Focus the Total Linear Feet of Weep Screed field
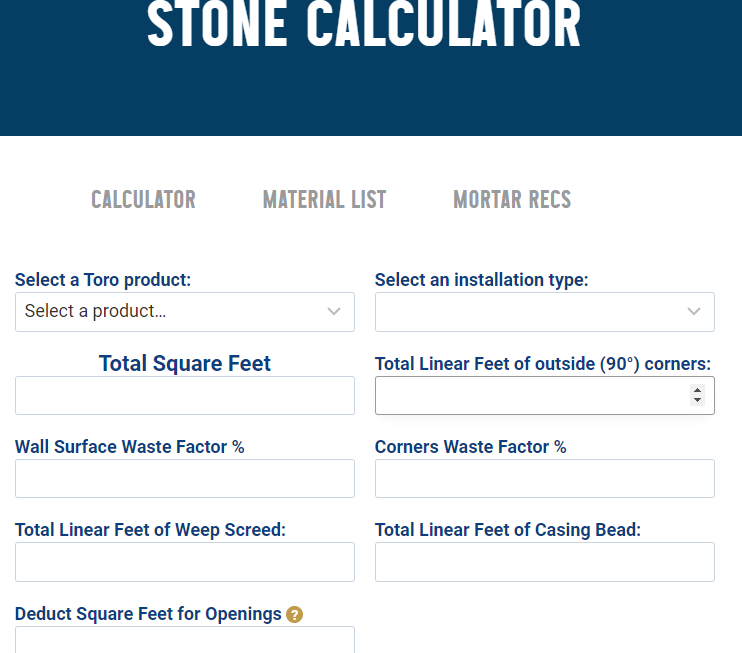The width and height of the screenshot is (742, 653). coord(185,562)
